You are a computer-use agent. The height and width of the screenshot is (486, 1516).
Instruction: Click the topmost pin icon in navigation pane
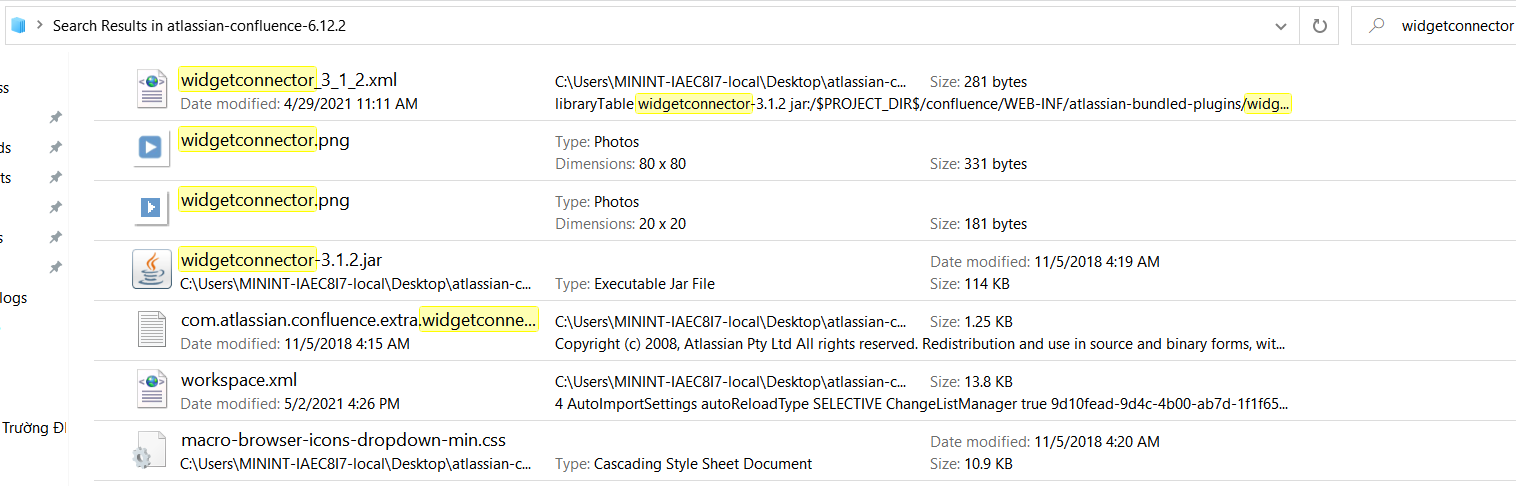click(x=56, y=118)
